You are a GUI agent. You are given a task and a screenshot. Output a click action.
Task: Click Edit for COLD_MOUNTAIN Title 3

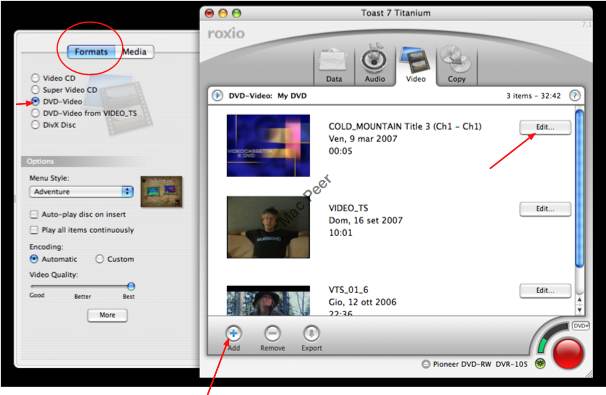pos(545,127)
